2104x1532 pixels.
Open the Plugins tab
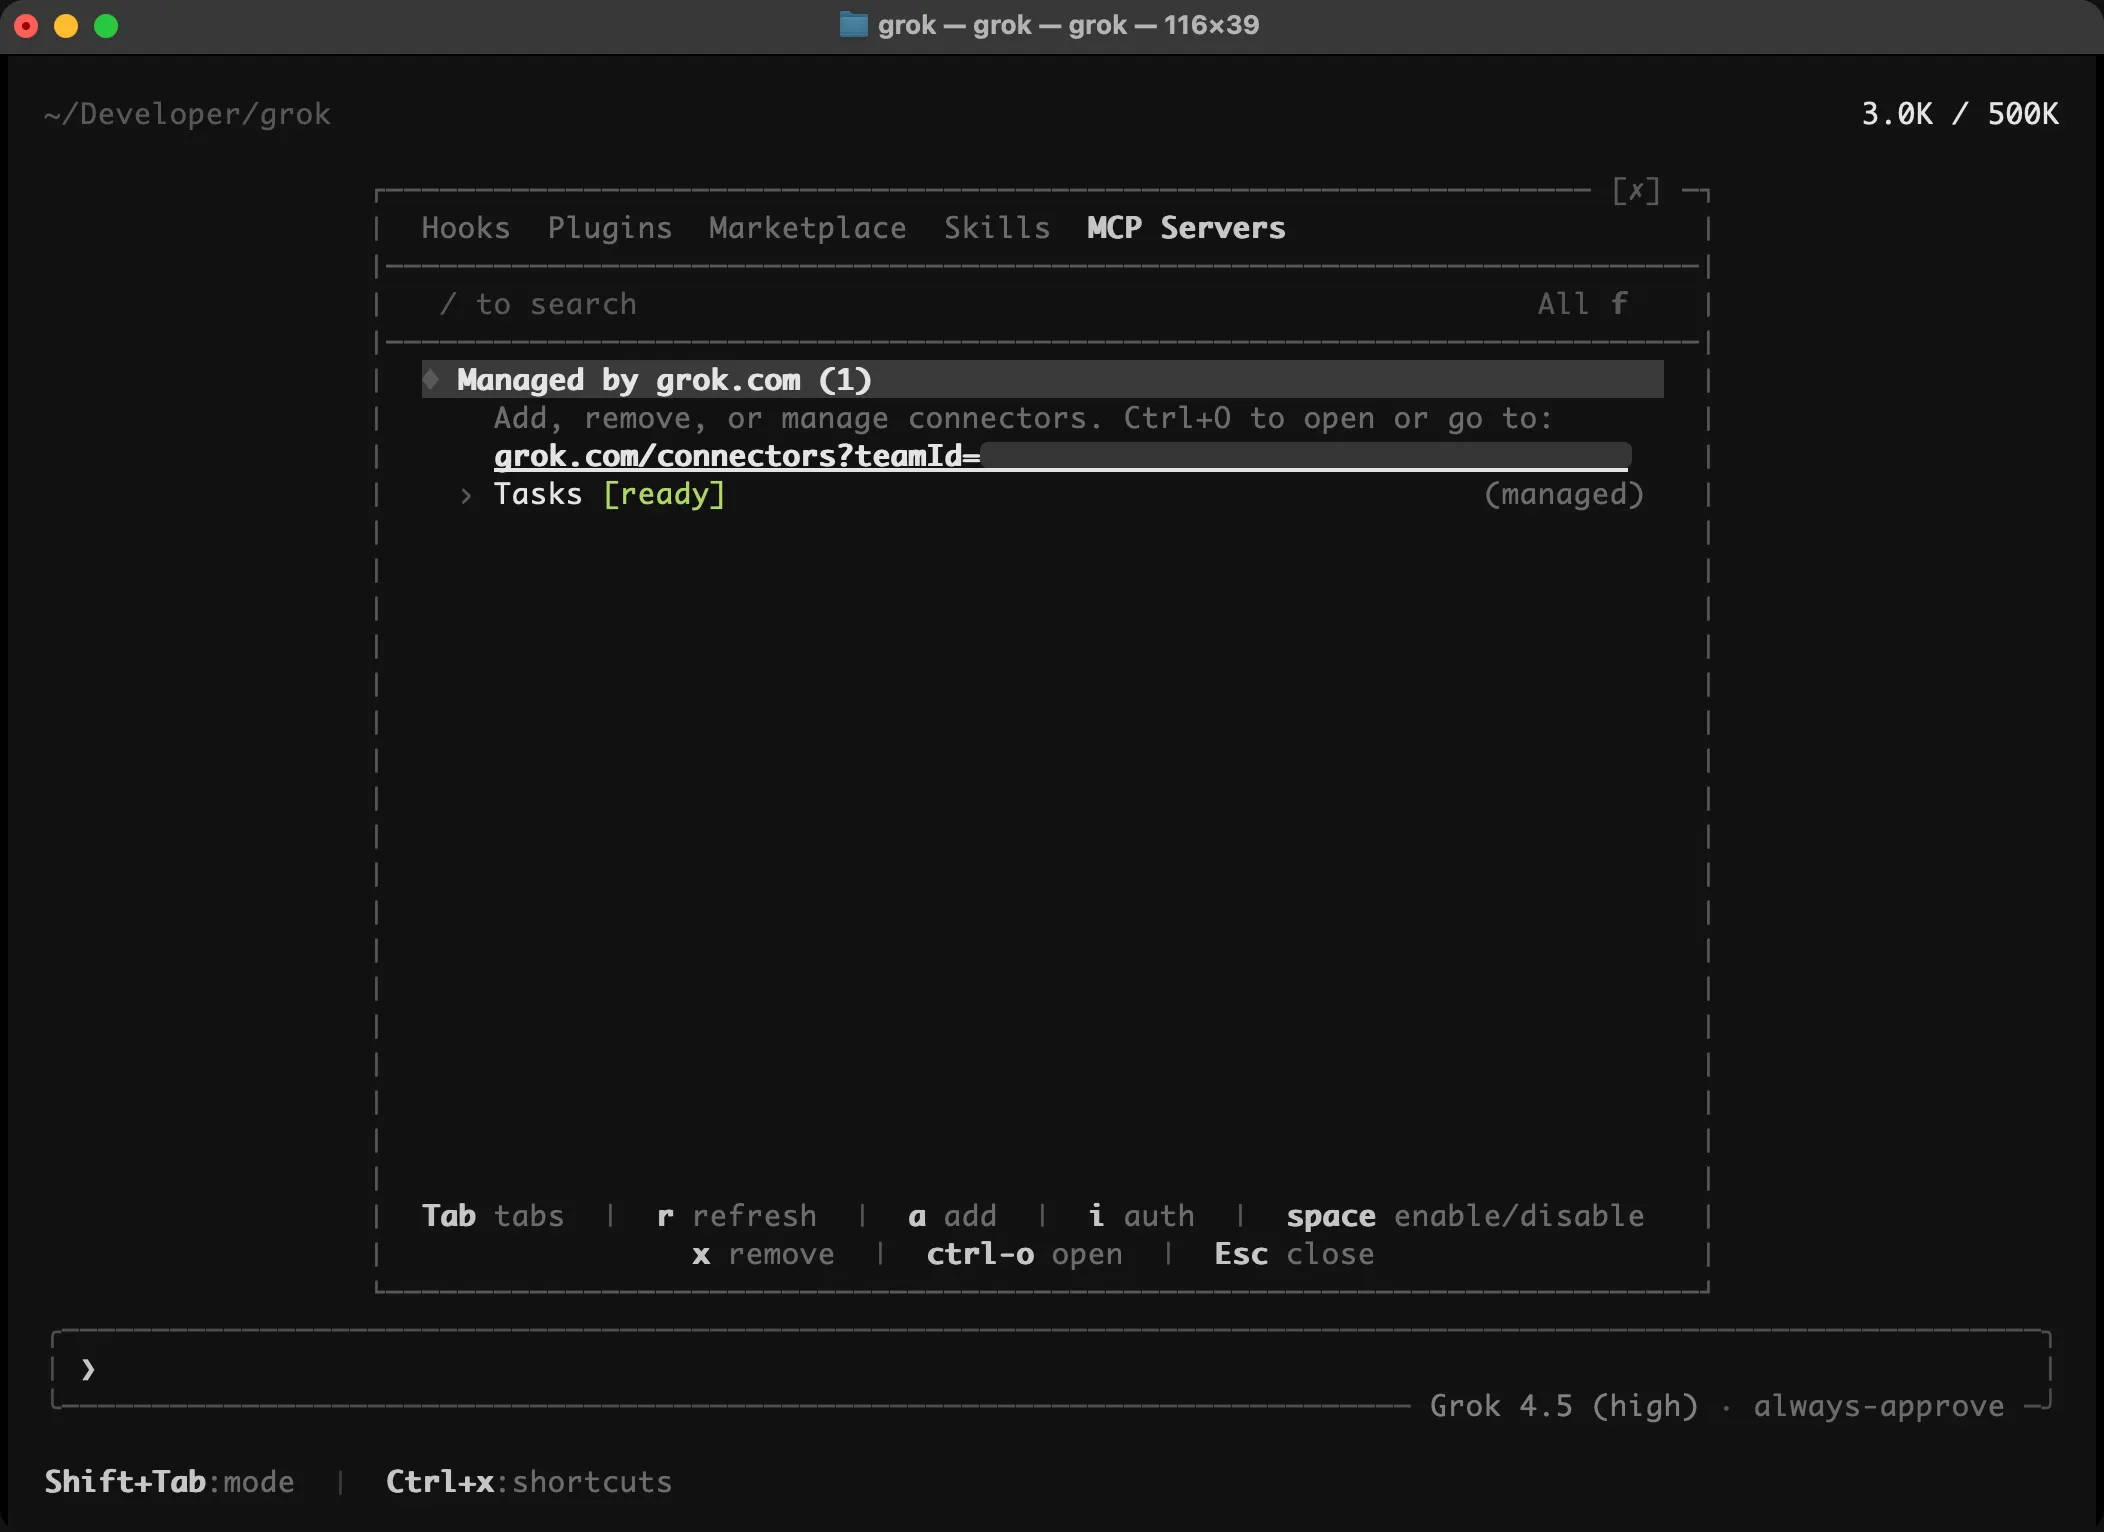click(609, 228)
